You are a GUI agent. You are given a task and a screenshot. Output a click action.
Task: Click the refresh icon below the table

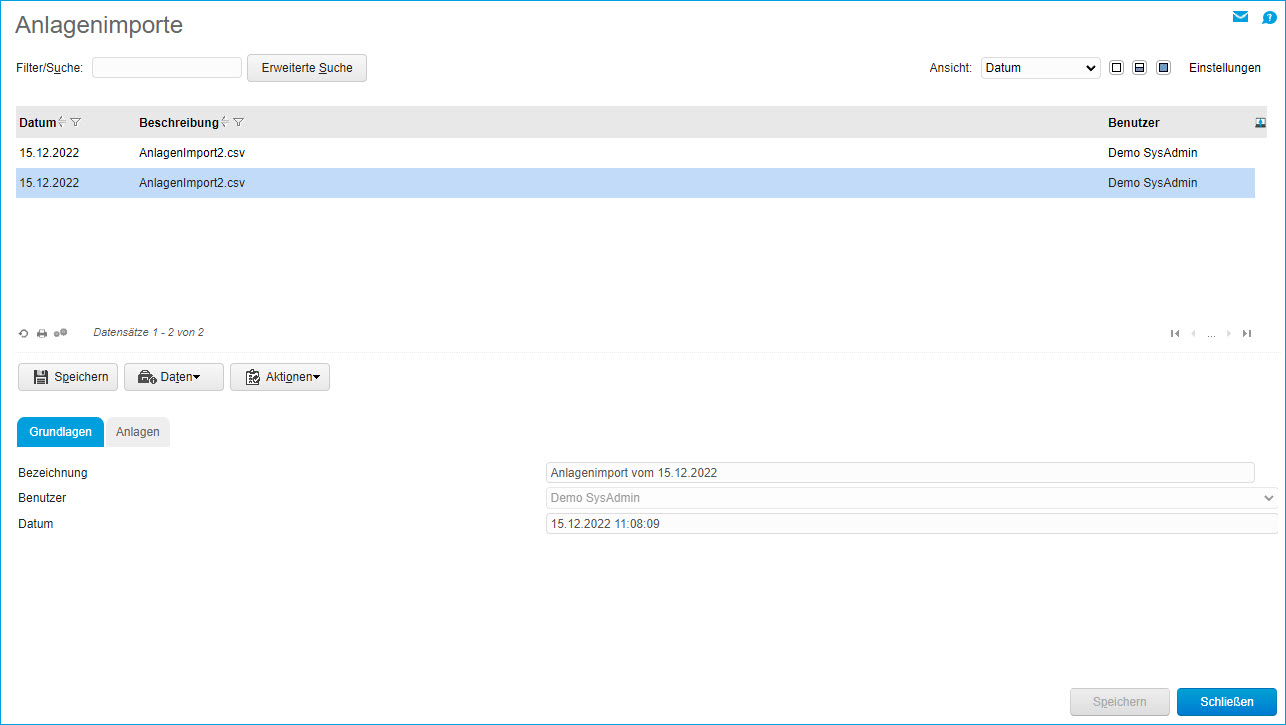click(24, 333)
